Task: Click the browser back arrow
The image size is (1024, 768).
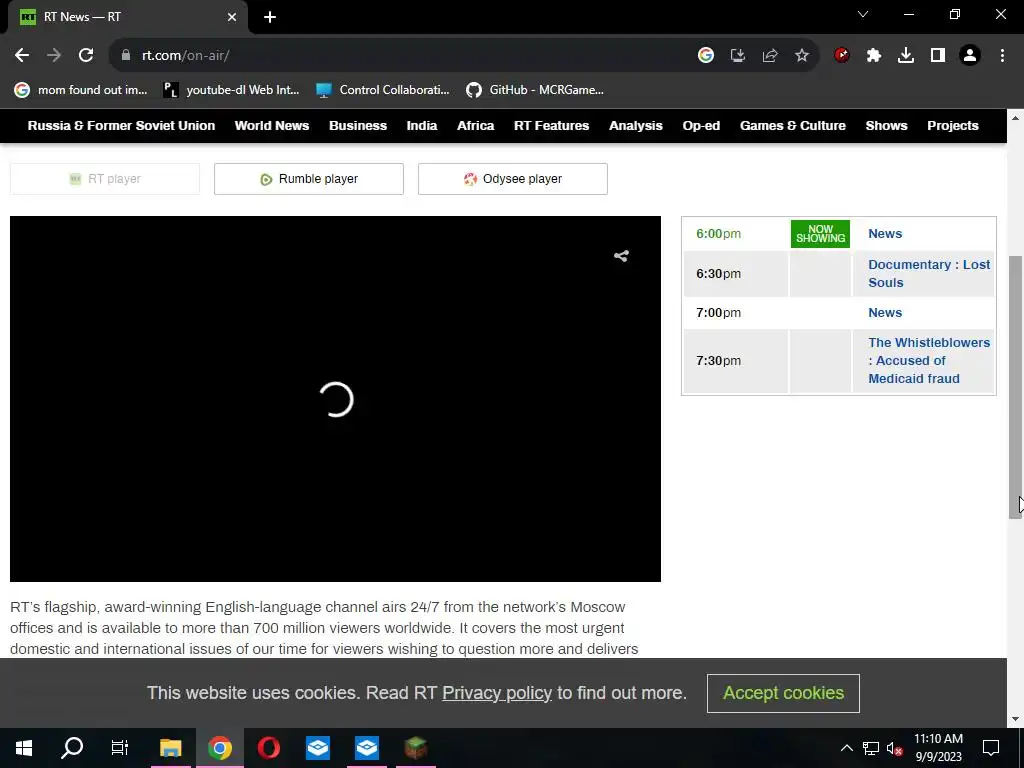Action: (x=22, y=56)
